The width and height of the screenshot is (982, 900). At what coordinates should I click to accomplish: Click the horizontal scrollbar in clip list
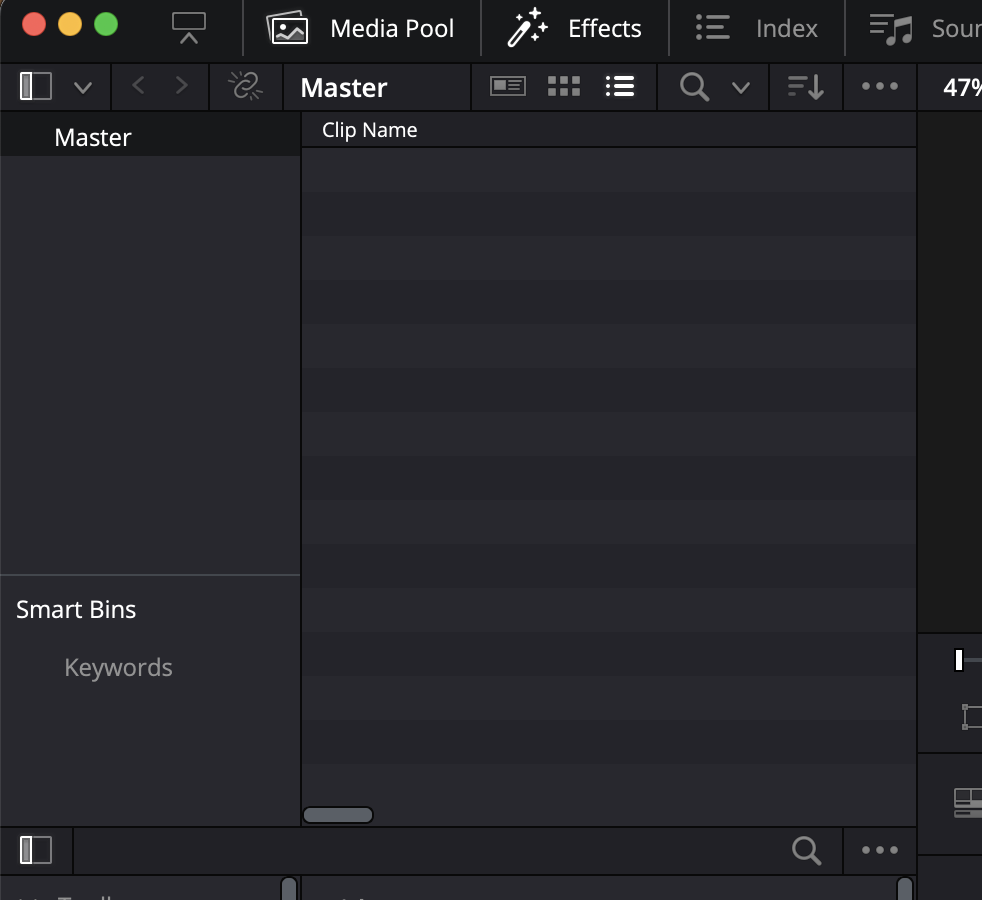[338, 815]
